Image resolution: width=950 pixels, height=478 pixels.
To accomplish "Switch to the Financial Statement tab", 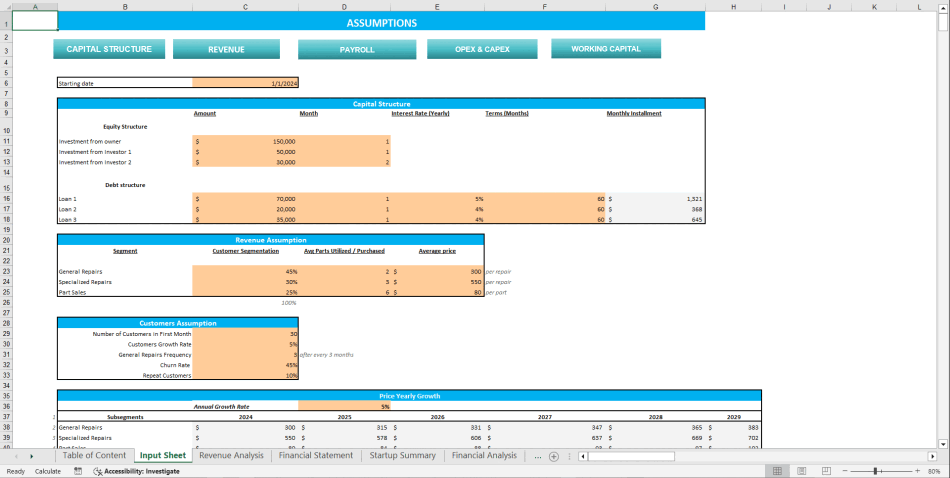I will tap(316, 456).
